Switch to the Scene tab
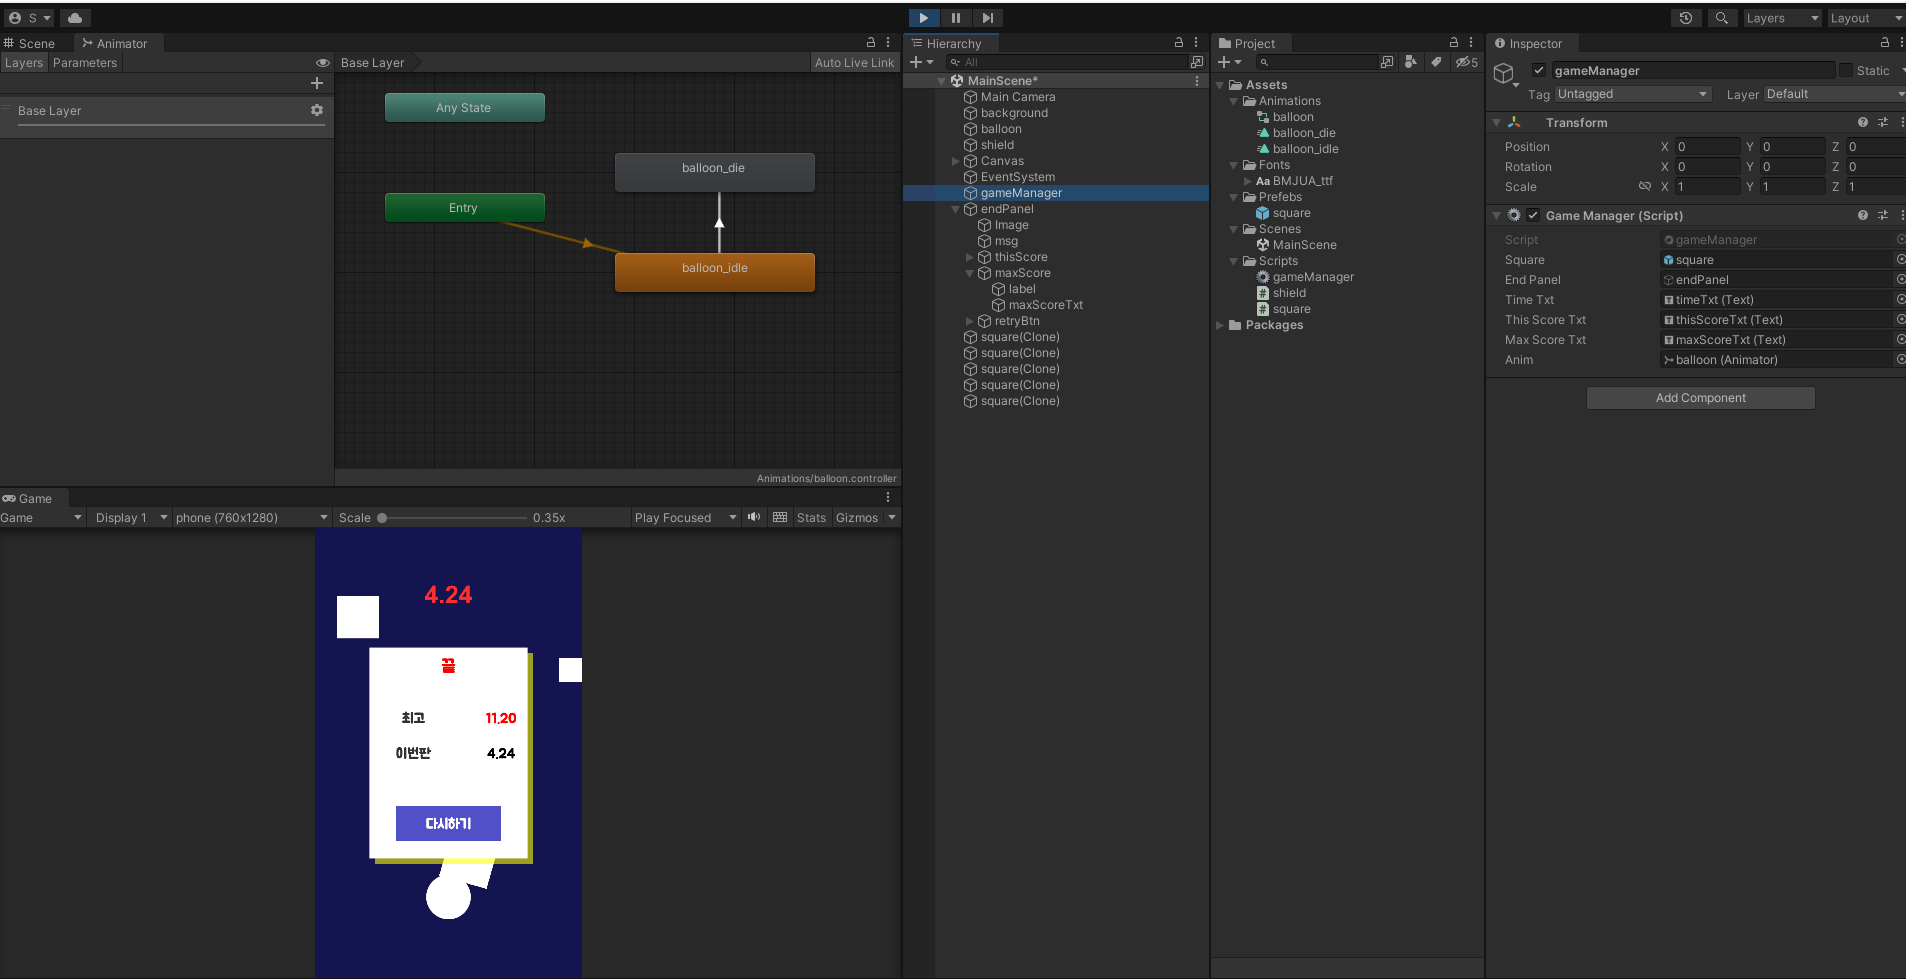Screen dimensions: 1906x979 (x=30, y=43)
